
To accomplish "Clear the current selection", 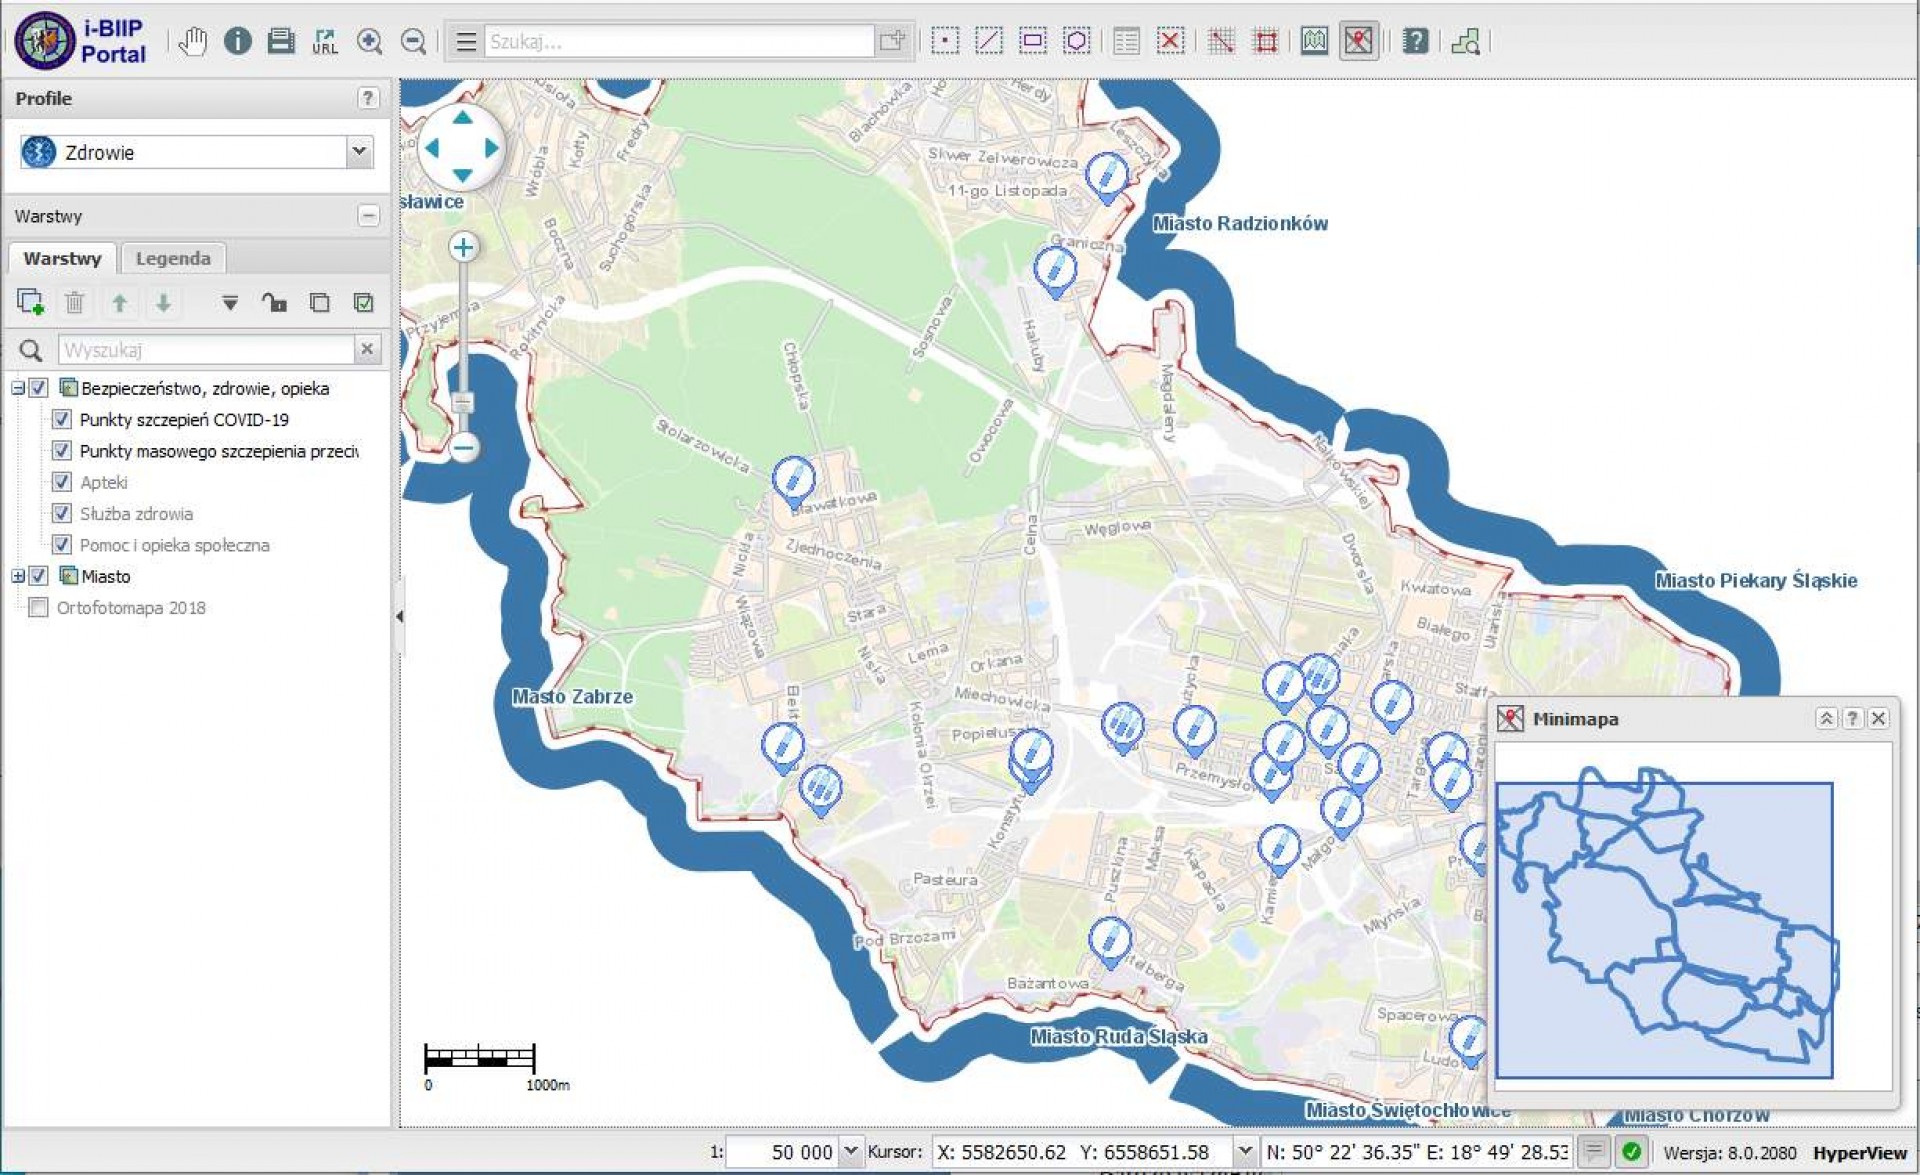I will click(x=1171, y=42).
